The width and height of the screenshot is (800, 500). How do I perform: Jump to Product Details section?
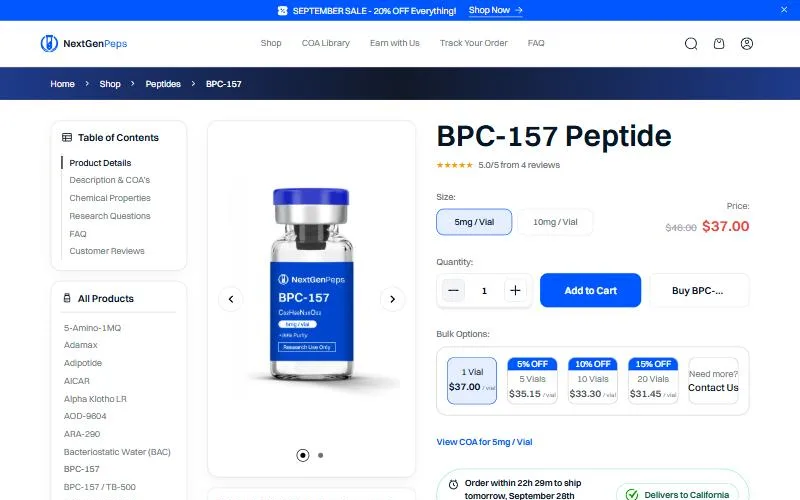100,163
